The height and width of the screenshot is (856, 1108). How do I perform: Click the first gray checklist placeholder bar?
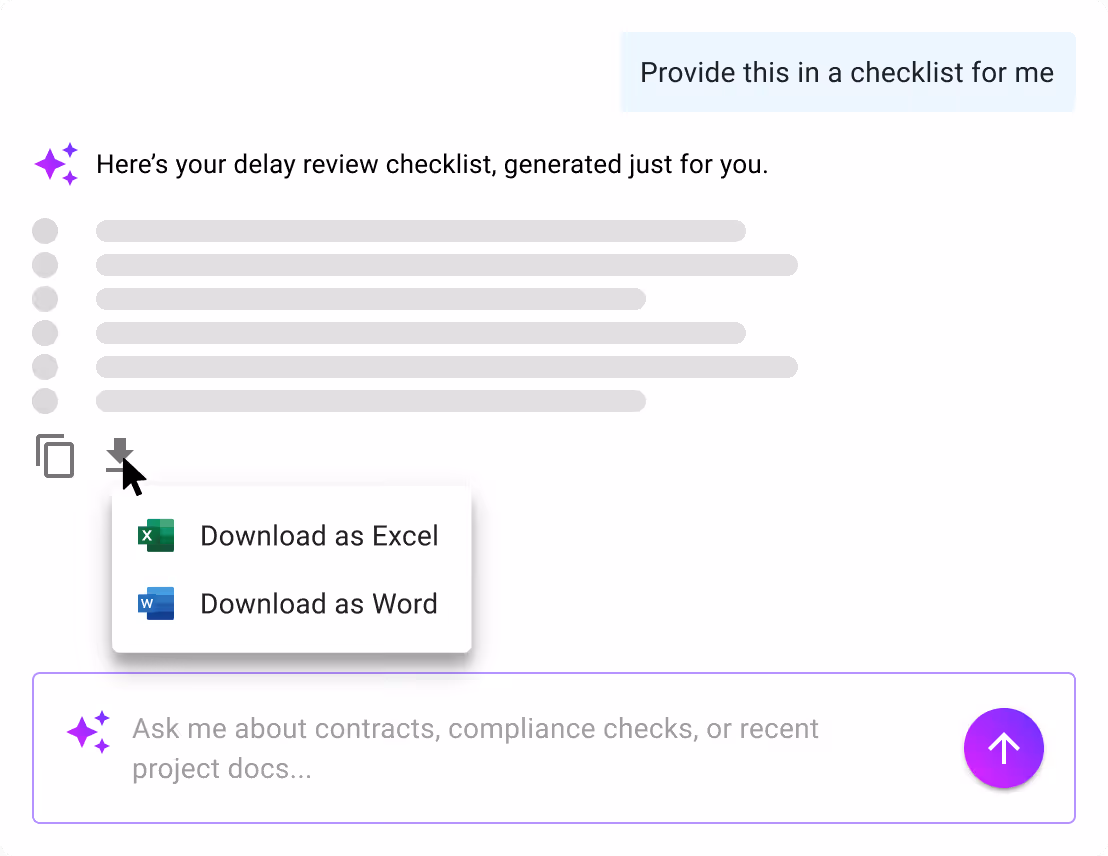[420, 231]
